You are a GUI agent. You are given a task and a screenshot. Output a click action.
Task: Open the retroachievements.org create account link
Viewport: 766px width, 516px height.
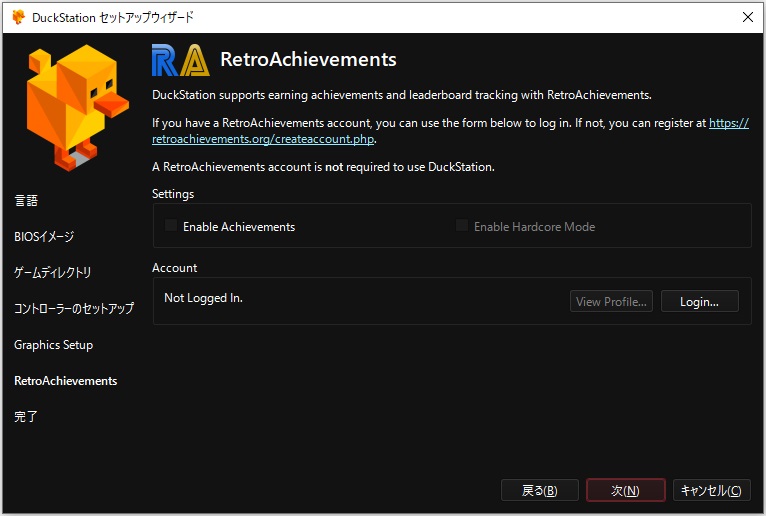[263, 139]
